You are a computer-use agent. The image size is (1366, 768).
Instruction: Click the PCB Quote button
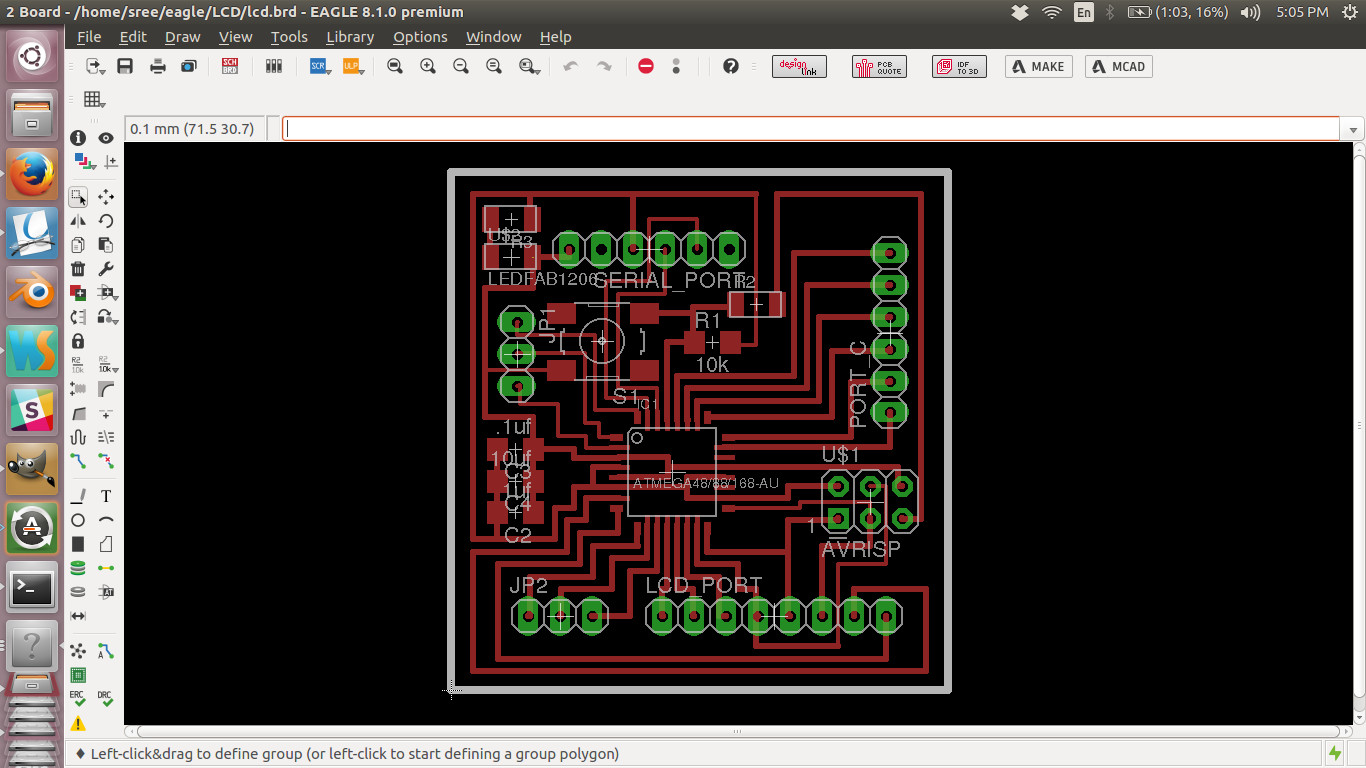879,66
